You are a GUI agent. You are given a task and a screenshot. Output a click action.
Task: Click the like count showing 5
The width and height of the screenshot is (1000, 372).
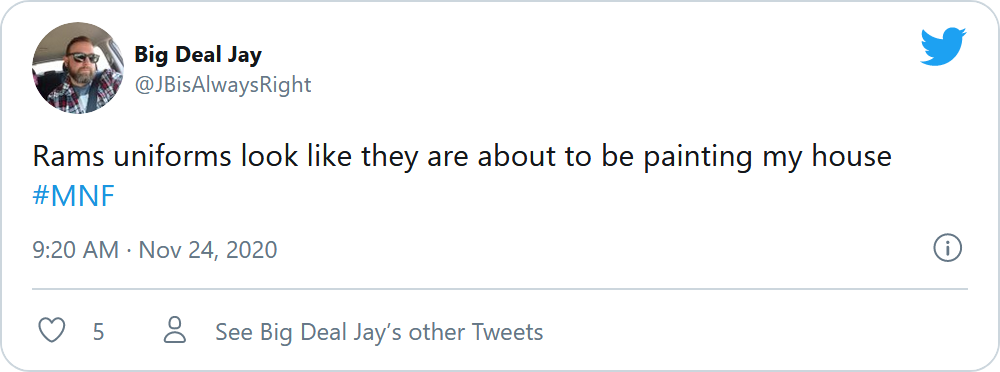(x=98, y=332)
